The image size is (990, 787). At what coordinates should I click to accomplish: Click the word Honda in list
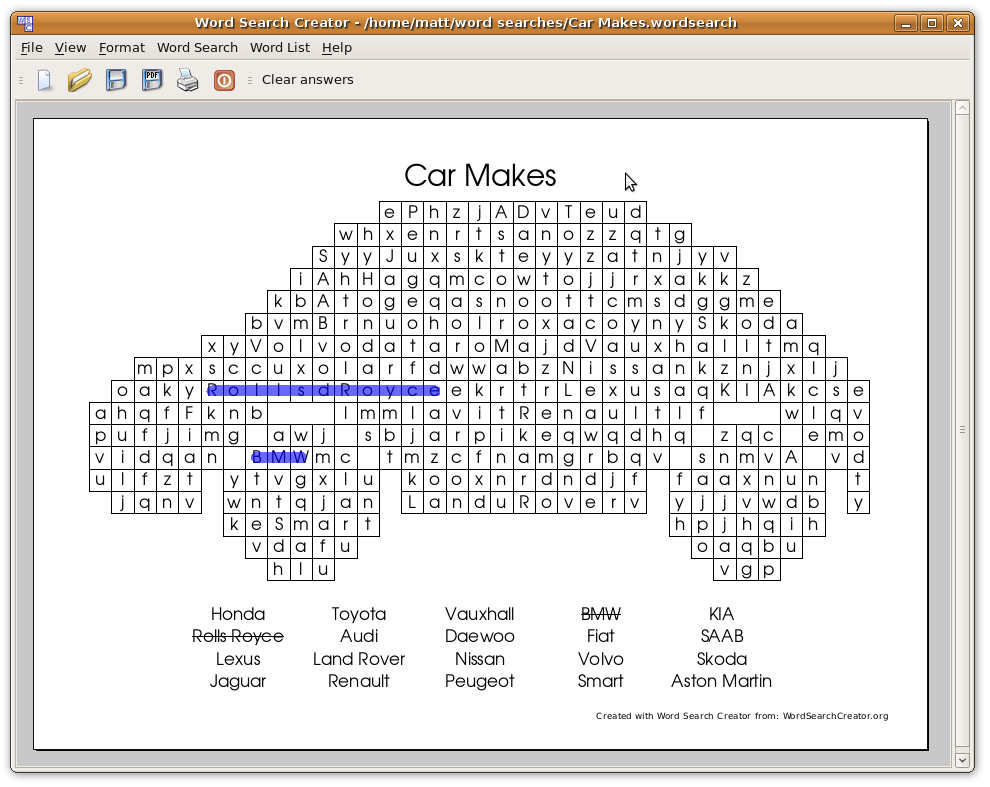click(238, 614)
